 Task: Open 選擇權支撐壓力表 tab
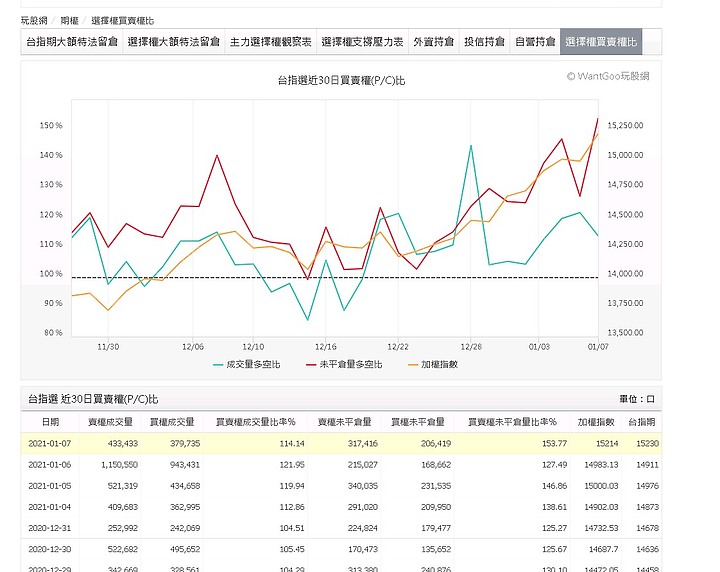pos(362,42)
